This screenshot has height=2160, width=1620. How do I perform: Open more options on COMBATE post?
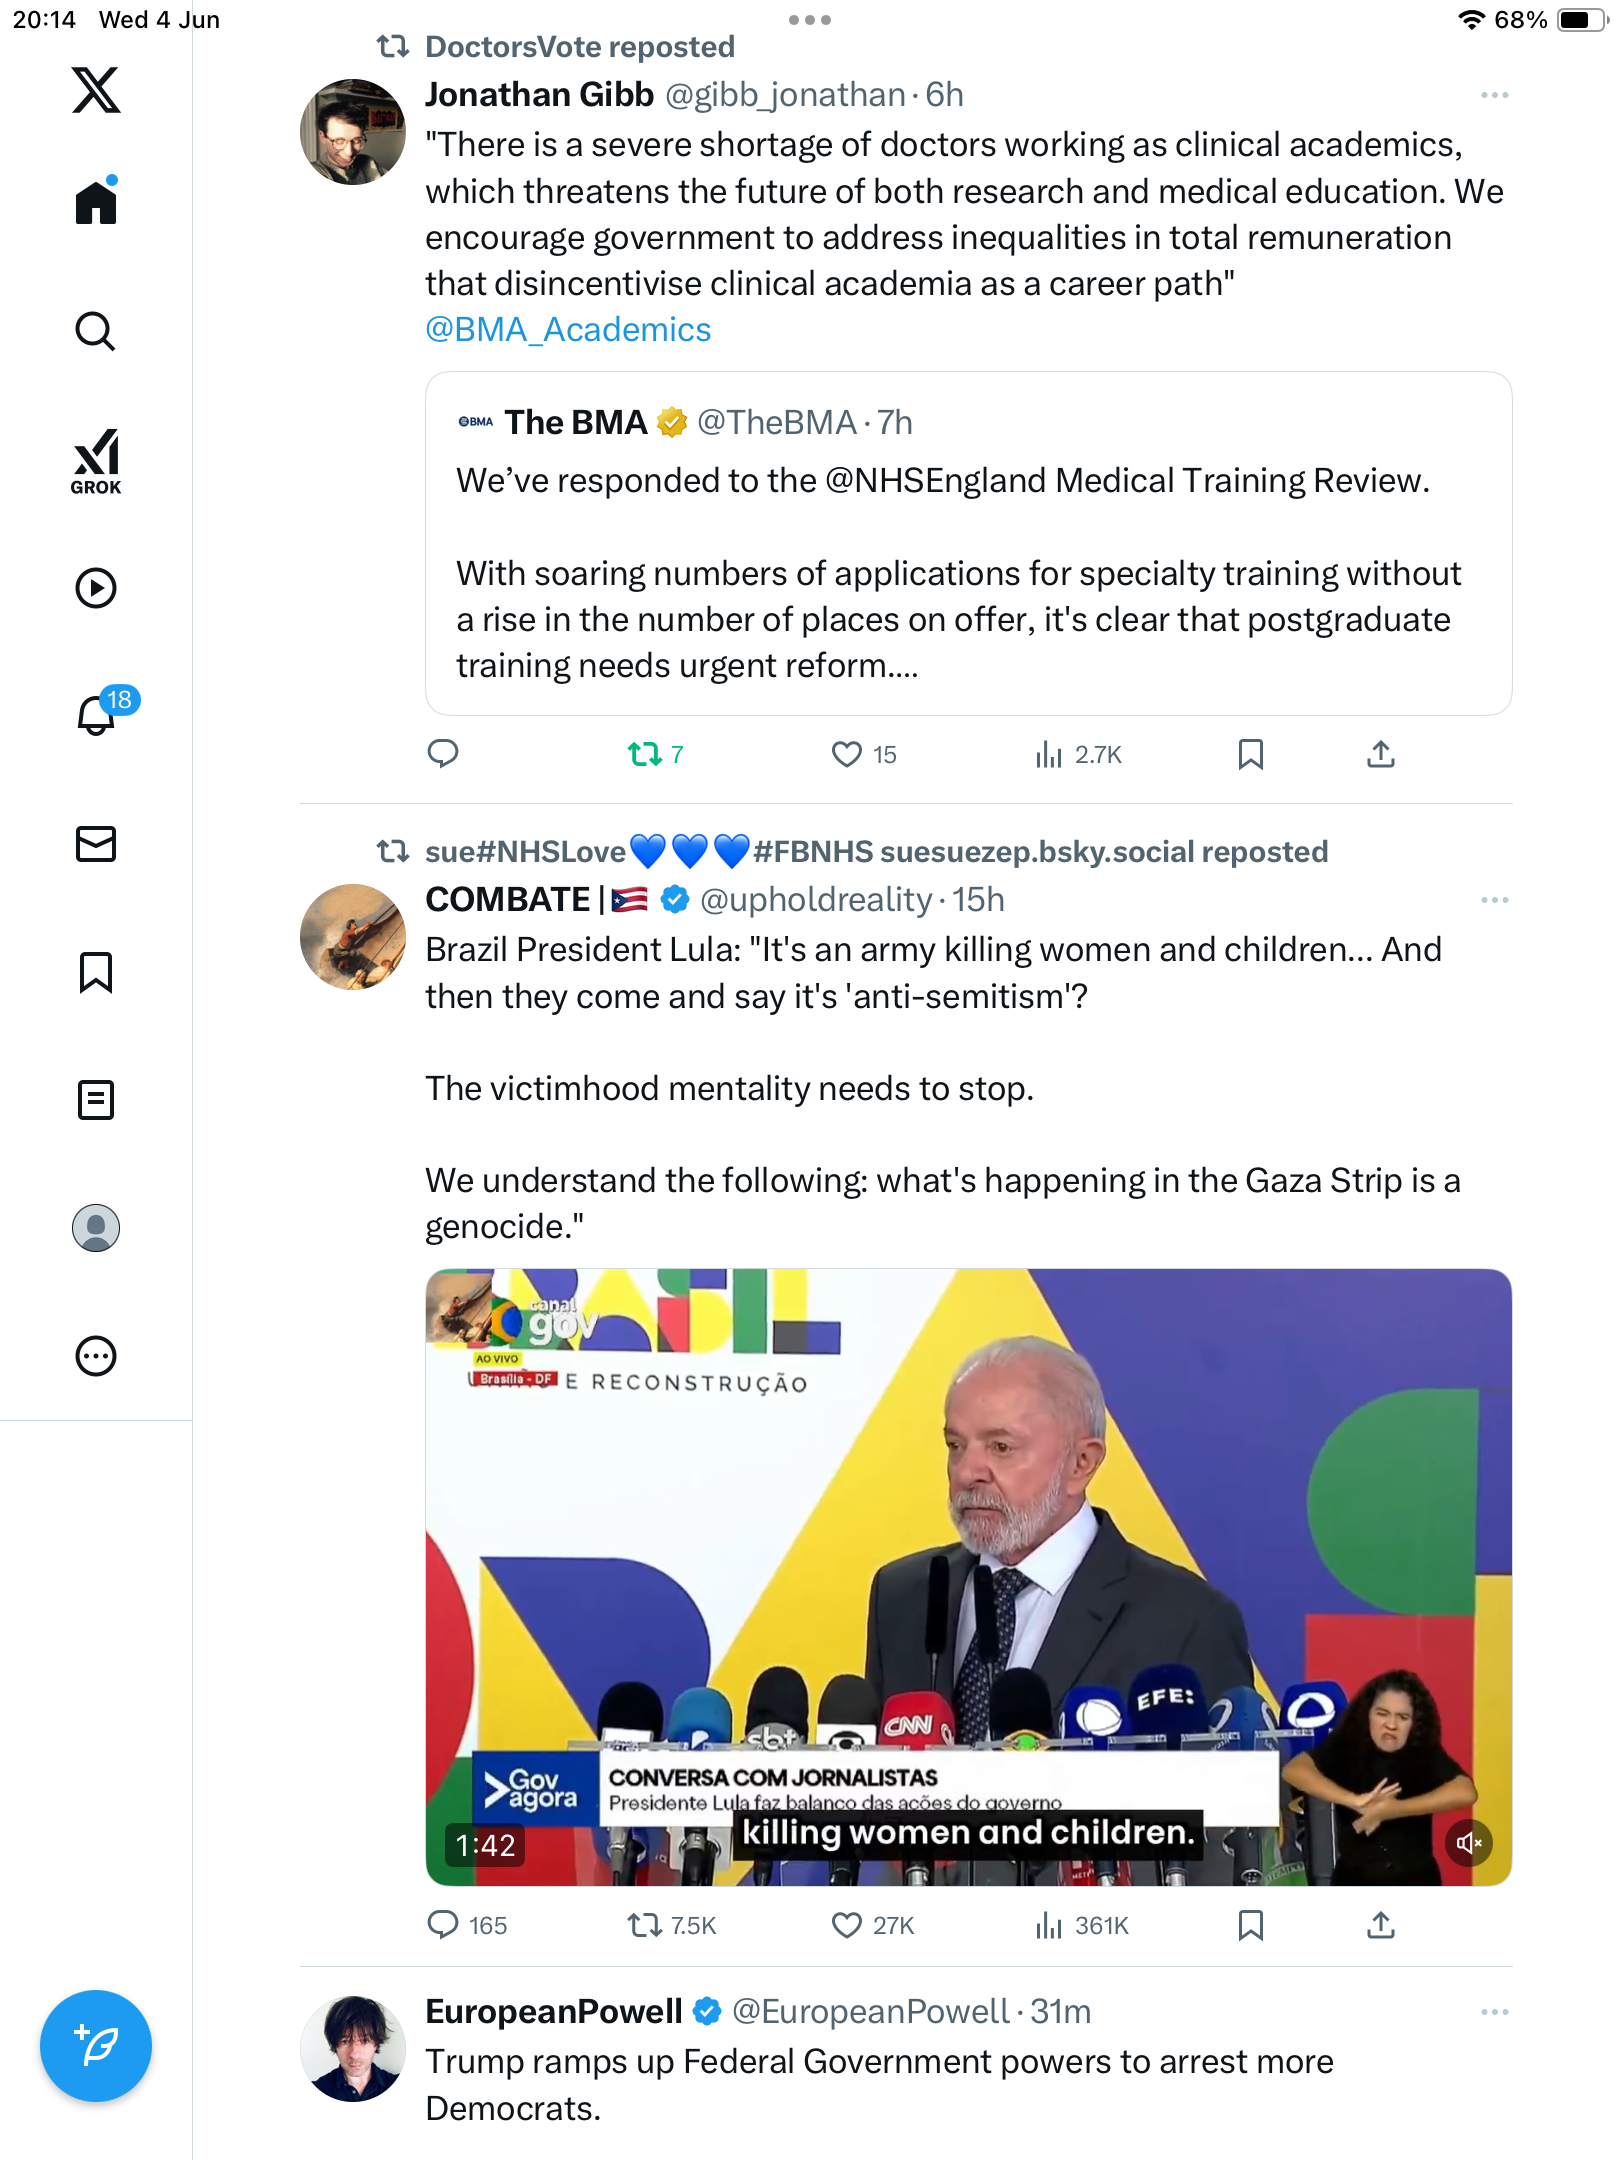tap(1494, 900)
